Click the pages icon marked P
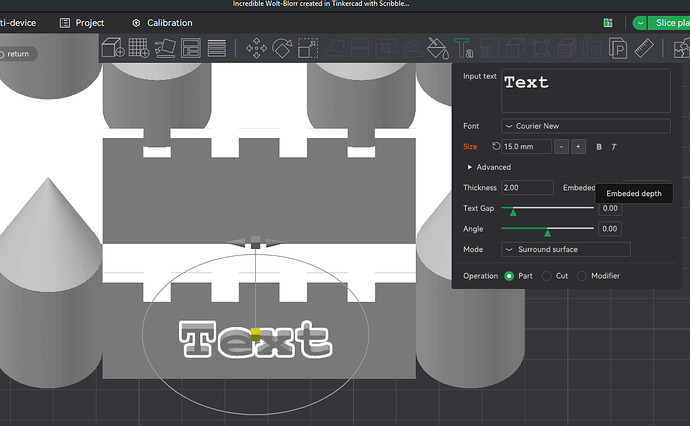The image size is (690, 426). tap(618, 48)
